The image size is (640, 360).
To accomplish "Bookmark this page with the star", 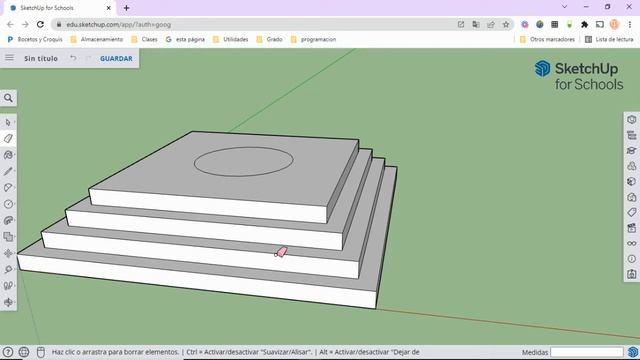I will pos(506,24).
